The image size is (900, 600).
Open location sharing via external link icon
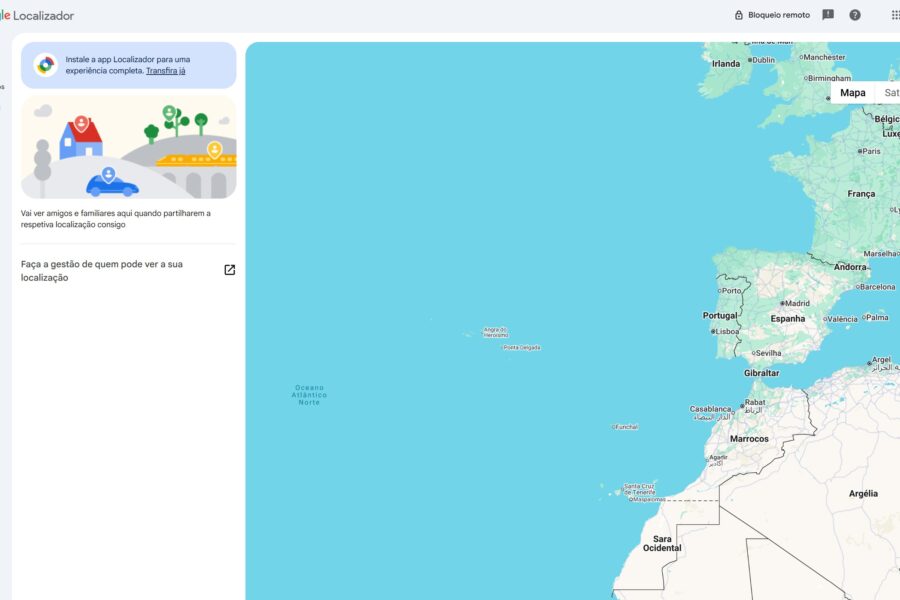click(x=229, y=268)
